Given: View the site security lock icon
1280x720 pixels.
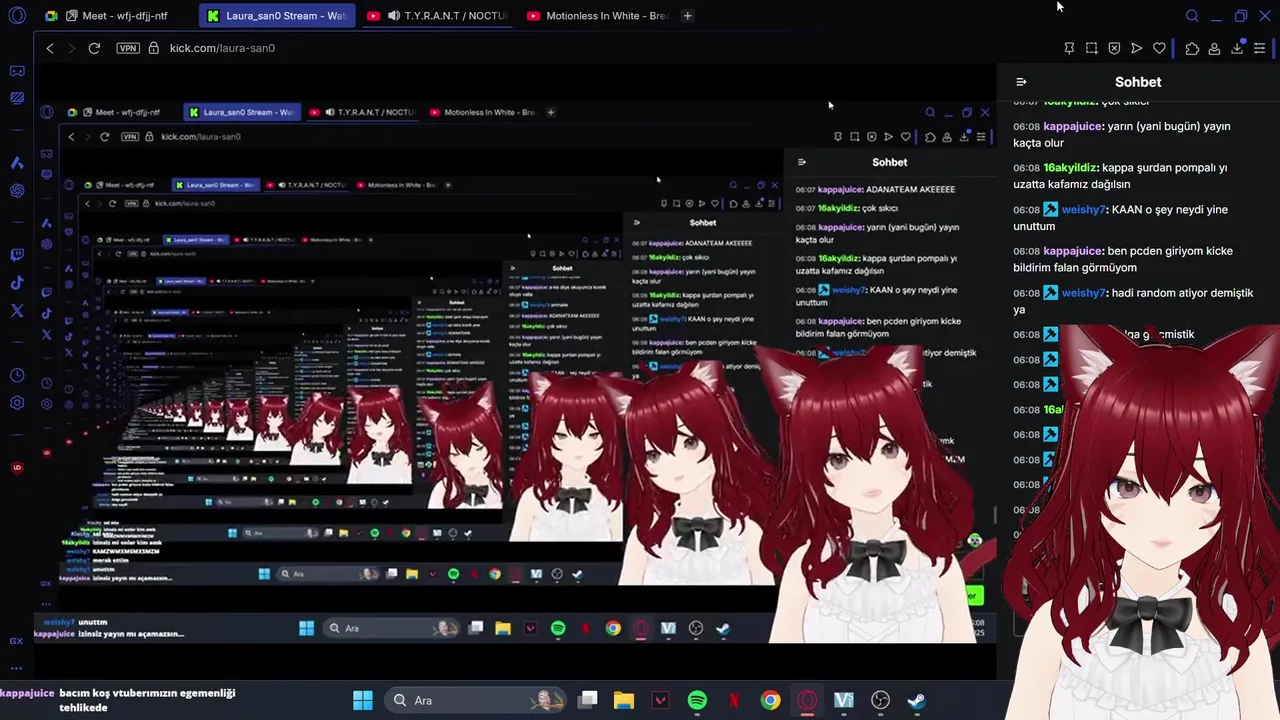Looking at the screenshot, I should click(x=153, y=48).
